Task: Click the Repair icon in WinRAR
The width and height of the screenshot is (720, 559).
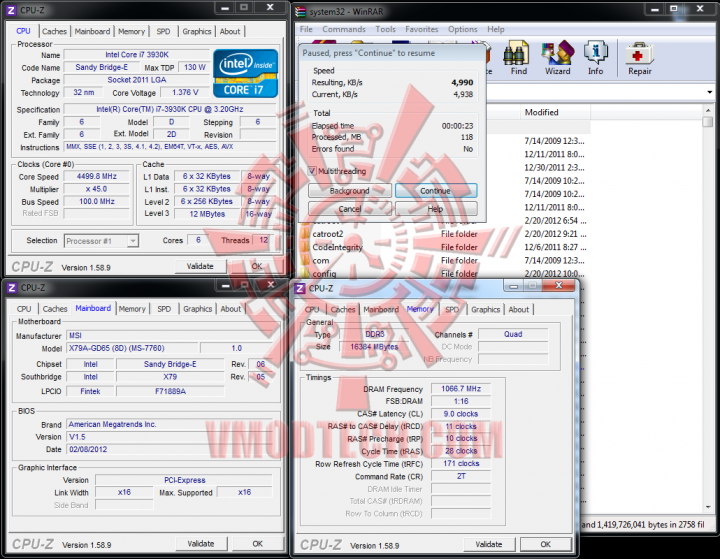Action: [x=640, y=58]
